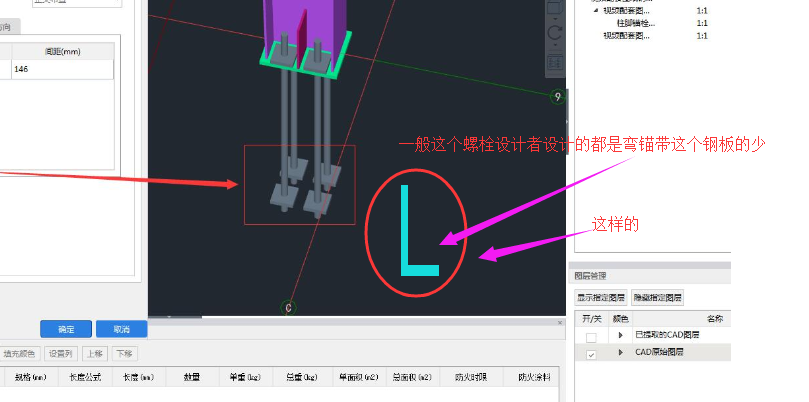Click the 隐藏指定图层 button
The width and height of the screenshot is (809, 402).
tap(657, 297)
